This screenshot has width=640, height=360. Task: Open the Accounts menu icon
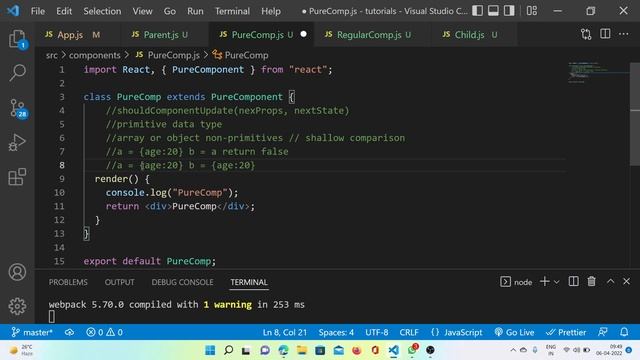[x=17, y=272]
